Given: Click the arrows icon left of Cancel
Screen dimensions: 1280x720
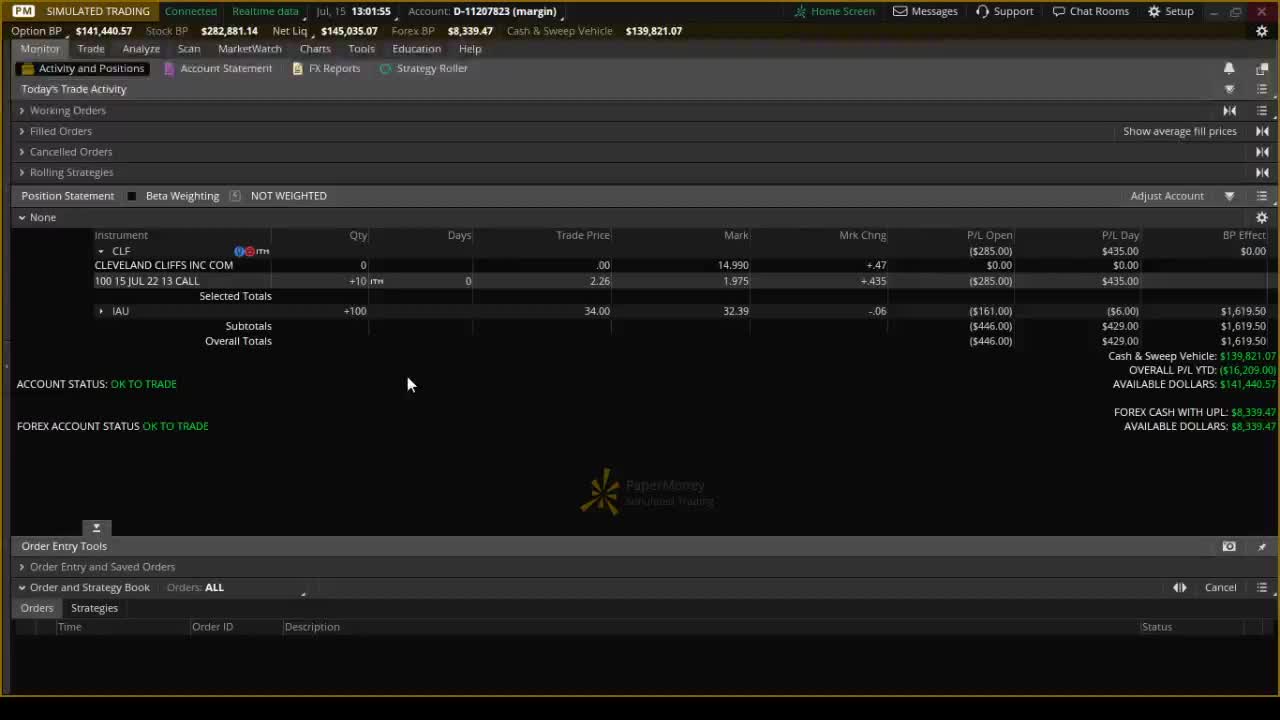Looking at the screenshot, I should coord(1180,588).
